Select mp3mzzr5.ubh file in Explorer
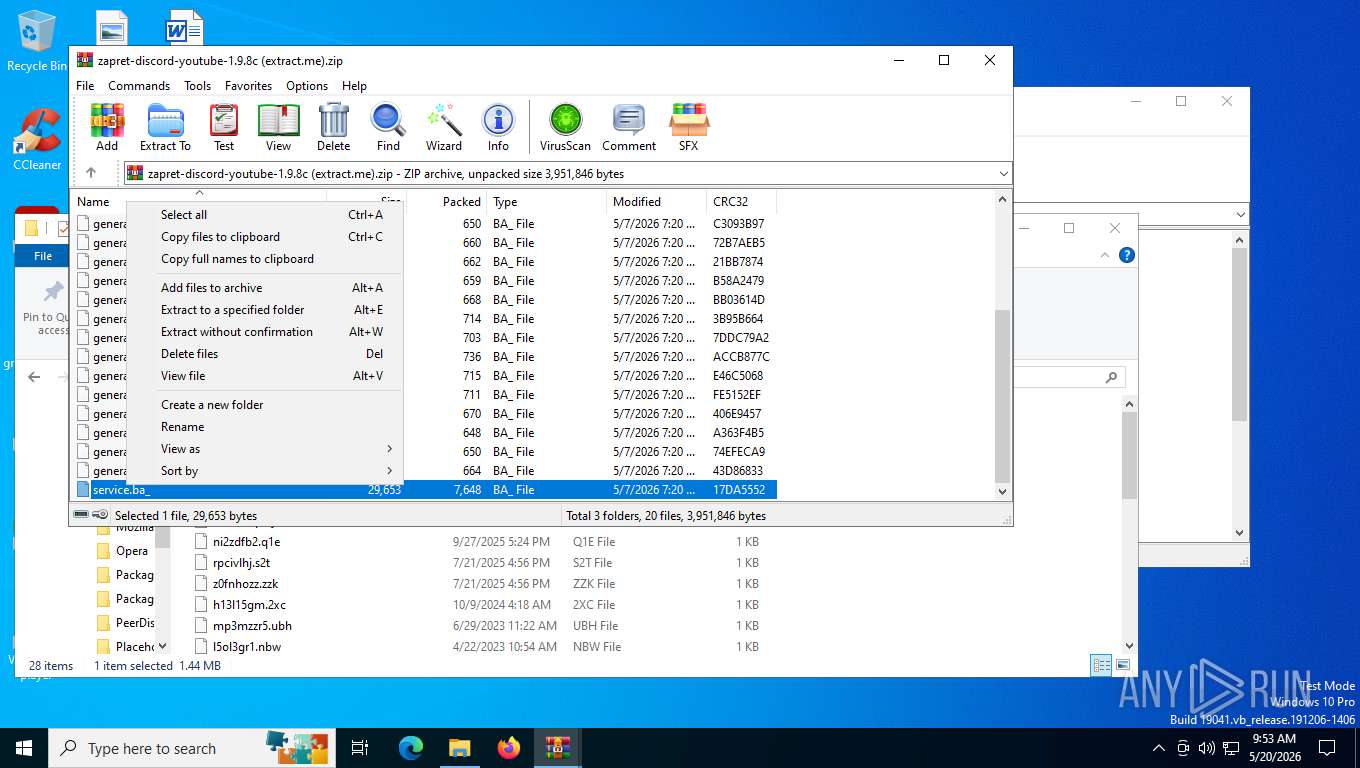The height and width of the screenshot is (768, 1360). (x=252, y=626)
